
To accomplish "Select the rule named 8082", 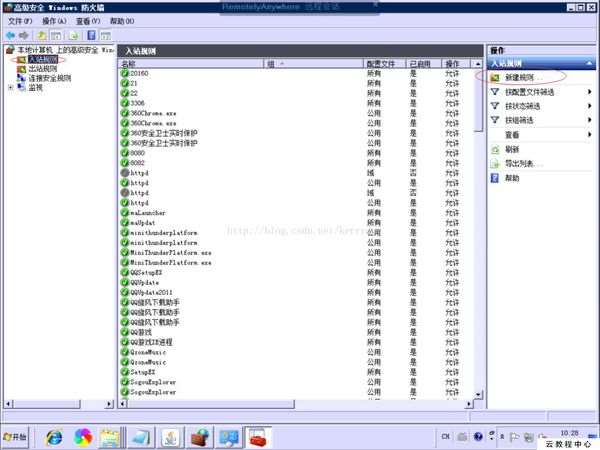I will click(137, 163).
